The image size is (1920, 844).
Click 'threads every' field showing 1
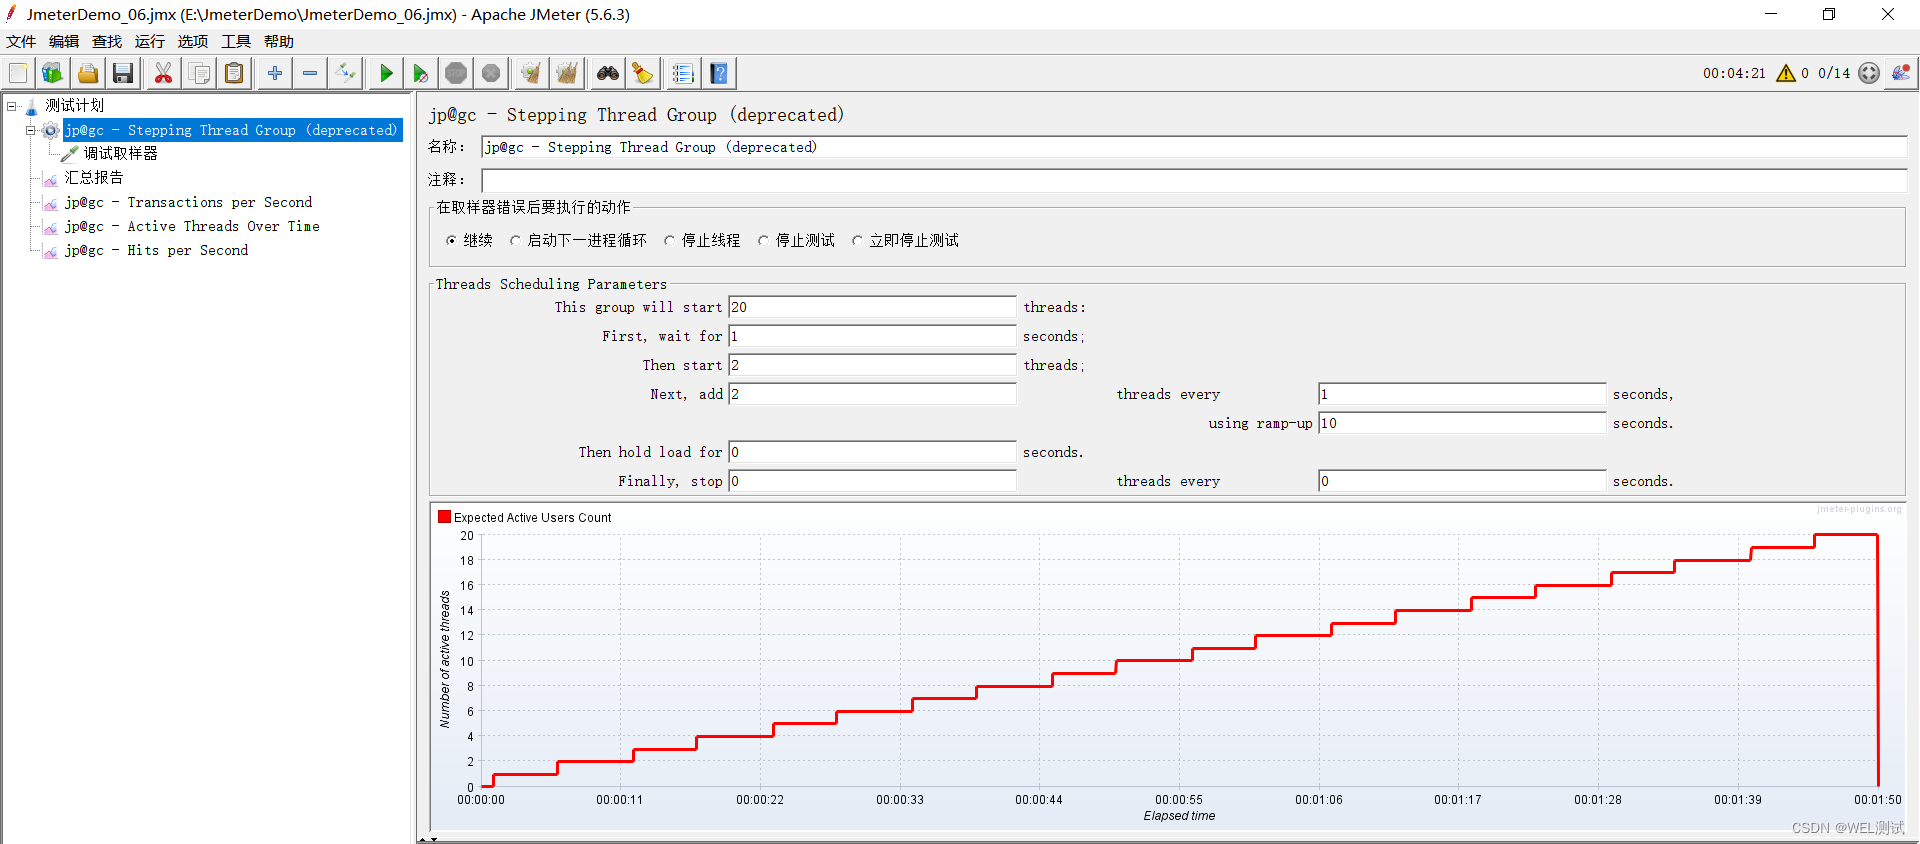(x=1462, y=394)
